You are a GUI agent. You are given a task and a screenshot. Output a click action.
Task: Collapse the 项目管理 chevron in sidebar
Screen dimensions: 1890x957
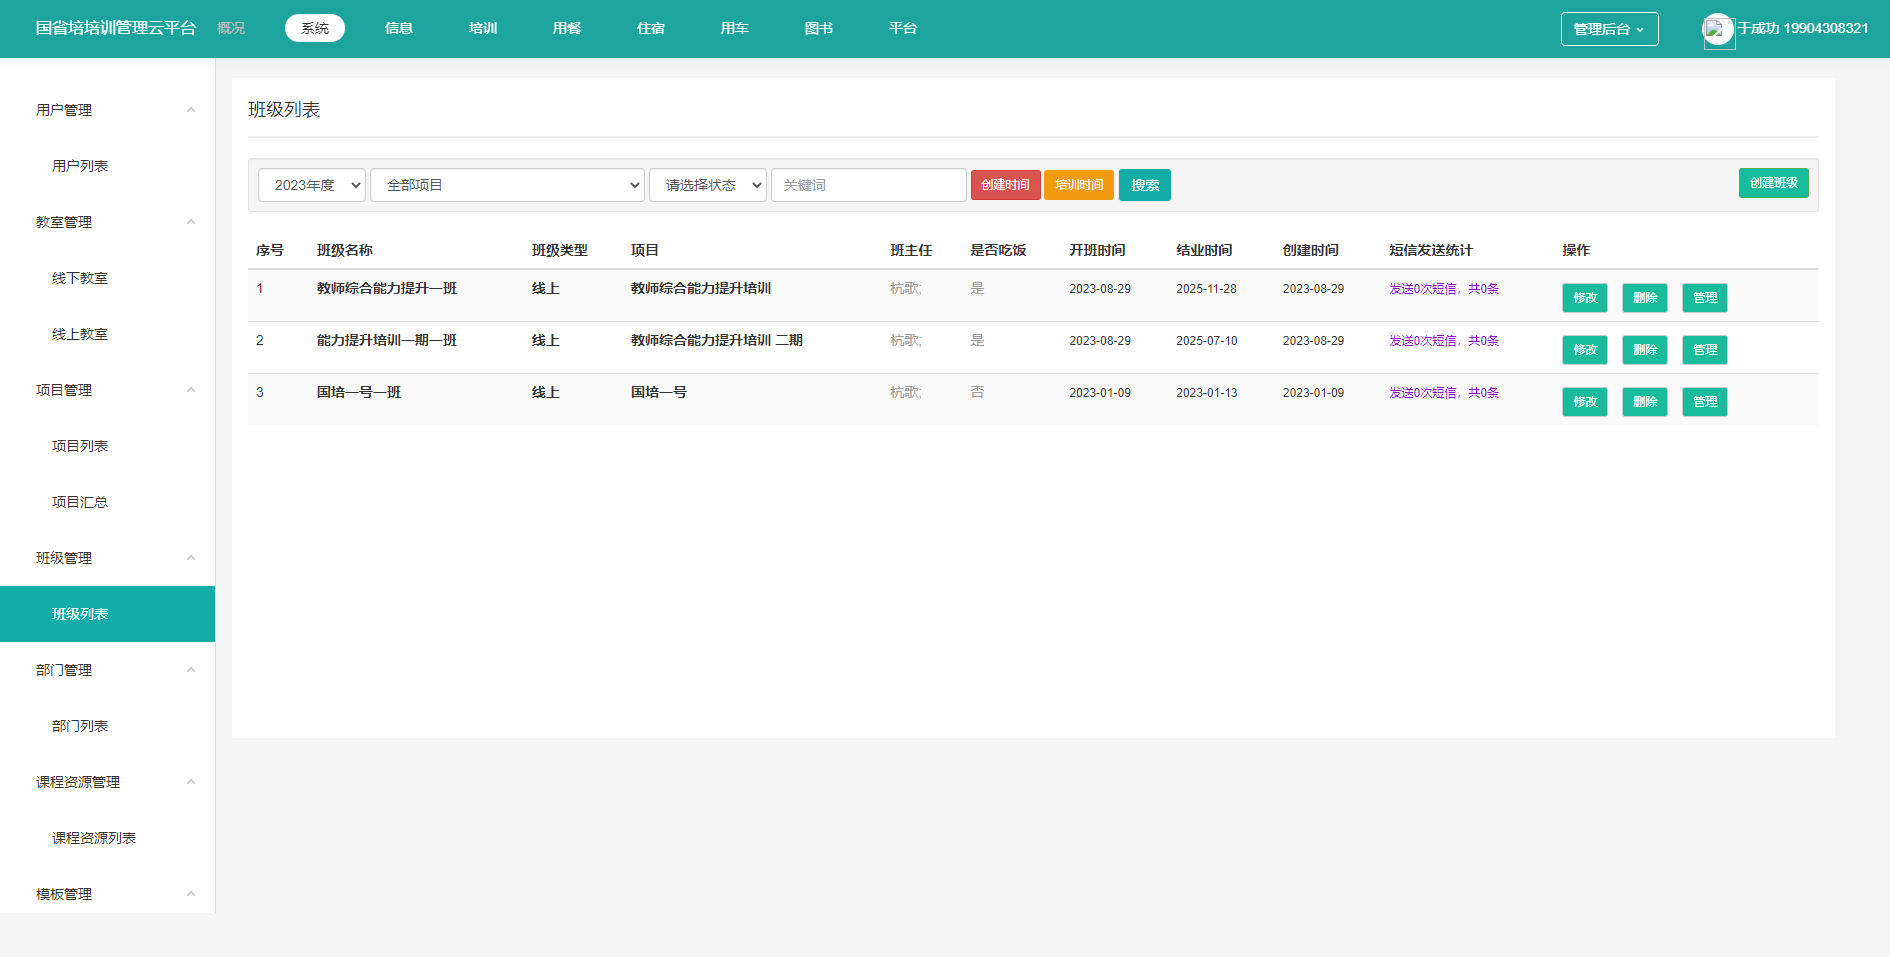click(x=191, y=390)
